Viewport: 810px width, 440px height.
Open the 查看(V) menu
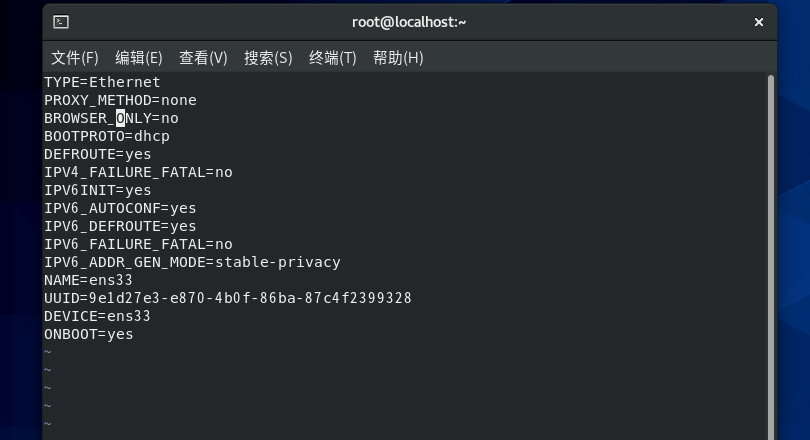tap(203, 57)
